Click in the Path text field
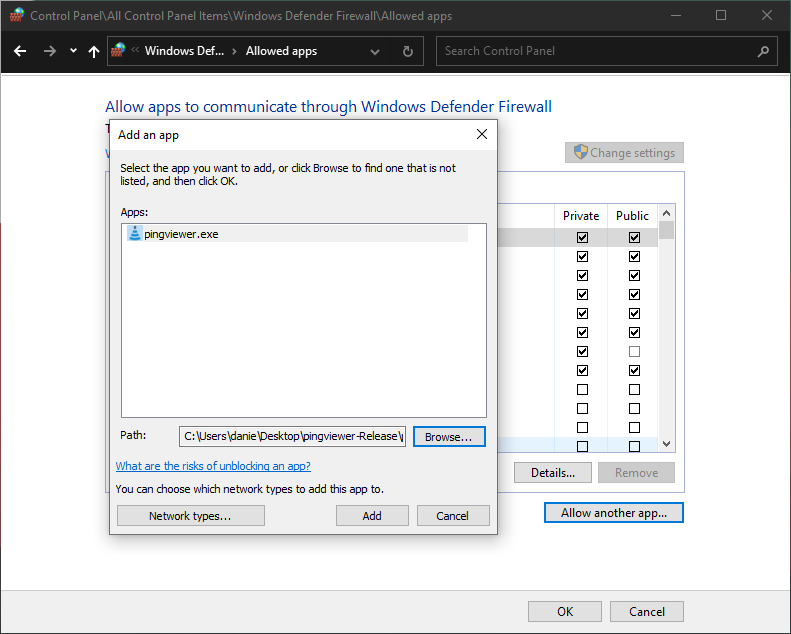Viewport: 791px width, 634px height. [x=292, y=437]
